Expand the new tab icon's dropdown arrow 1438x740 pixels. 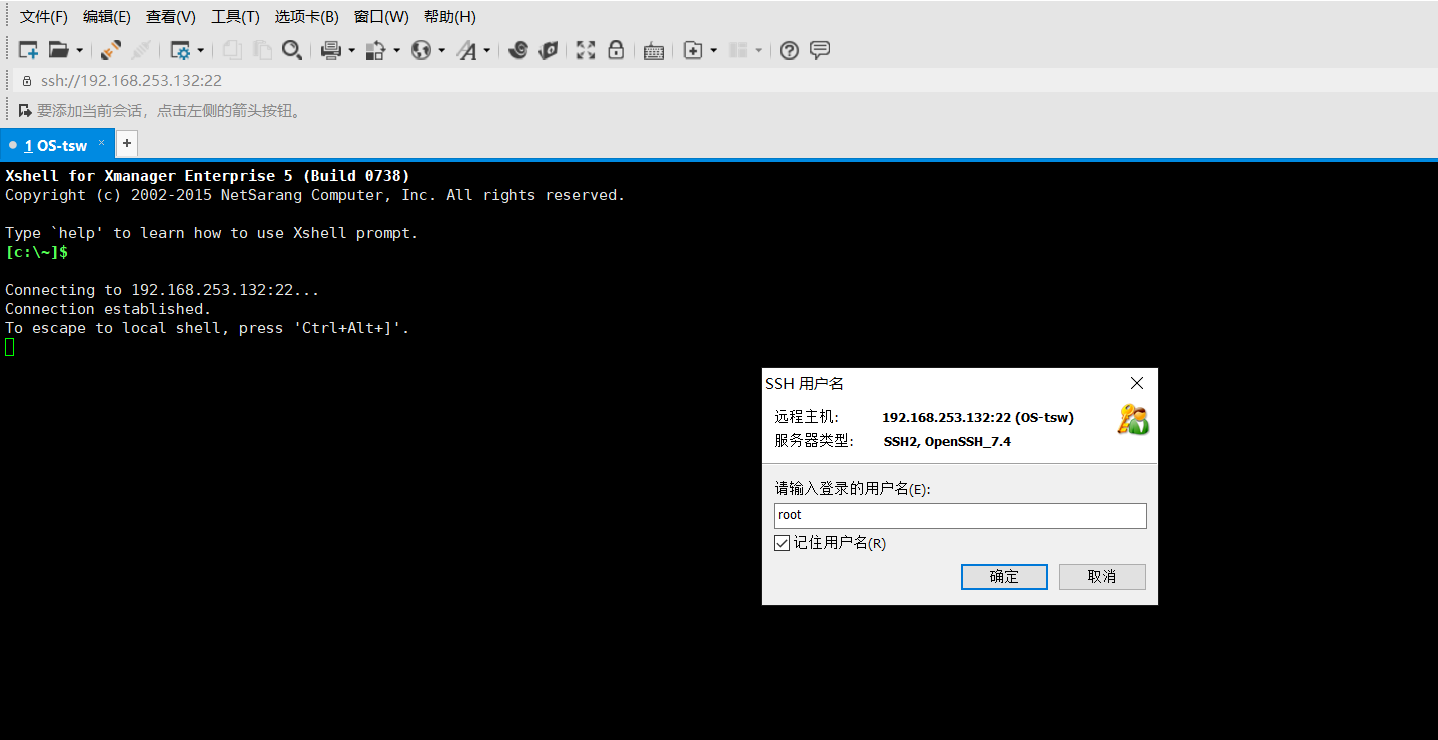coord(713,50)
